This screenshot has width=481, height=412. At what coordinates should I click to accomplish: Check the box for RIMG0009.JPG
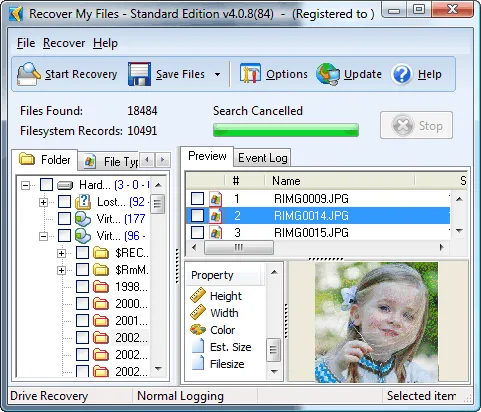pyautogui.click(x=197, y=198)
